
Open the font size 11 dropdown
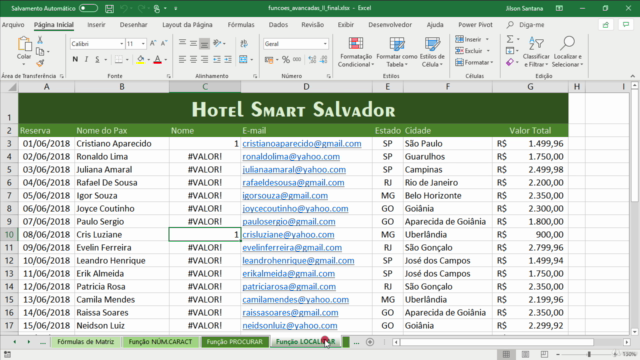pos(143,44)
